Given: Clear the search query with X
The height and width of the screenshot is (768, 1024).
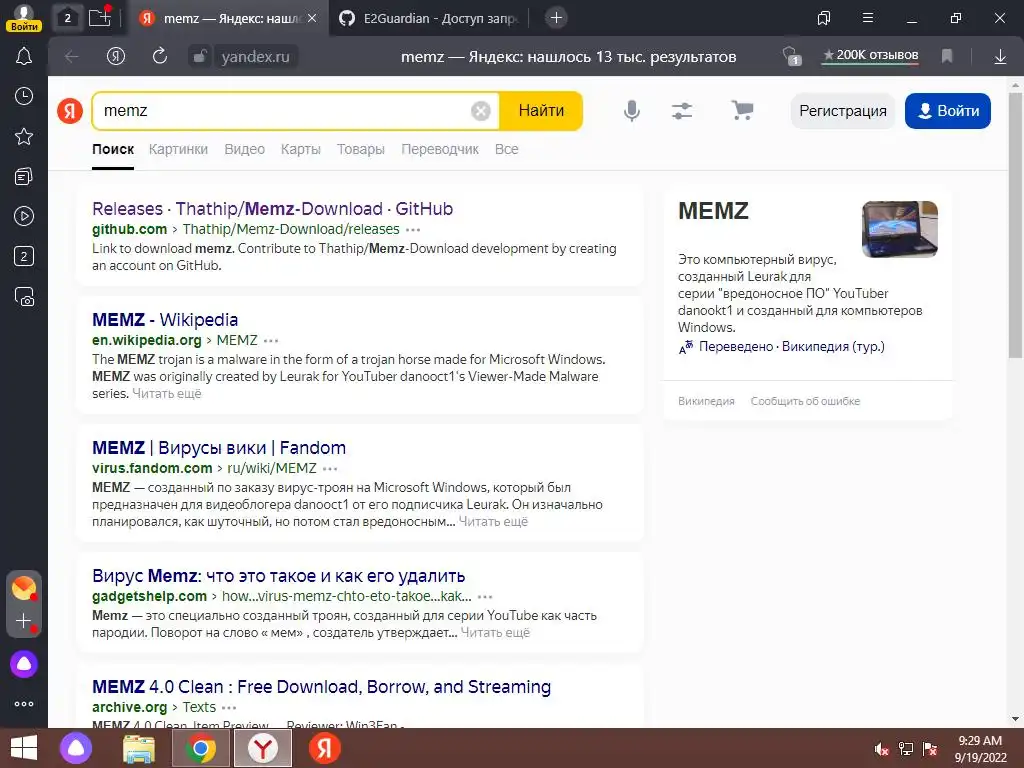Looking at the screenshot, I should click(481, 111).
